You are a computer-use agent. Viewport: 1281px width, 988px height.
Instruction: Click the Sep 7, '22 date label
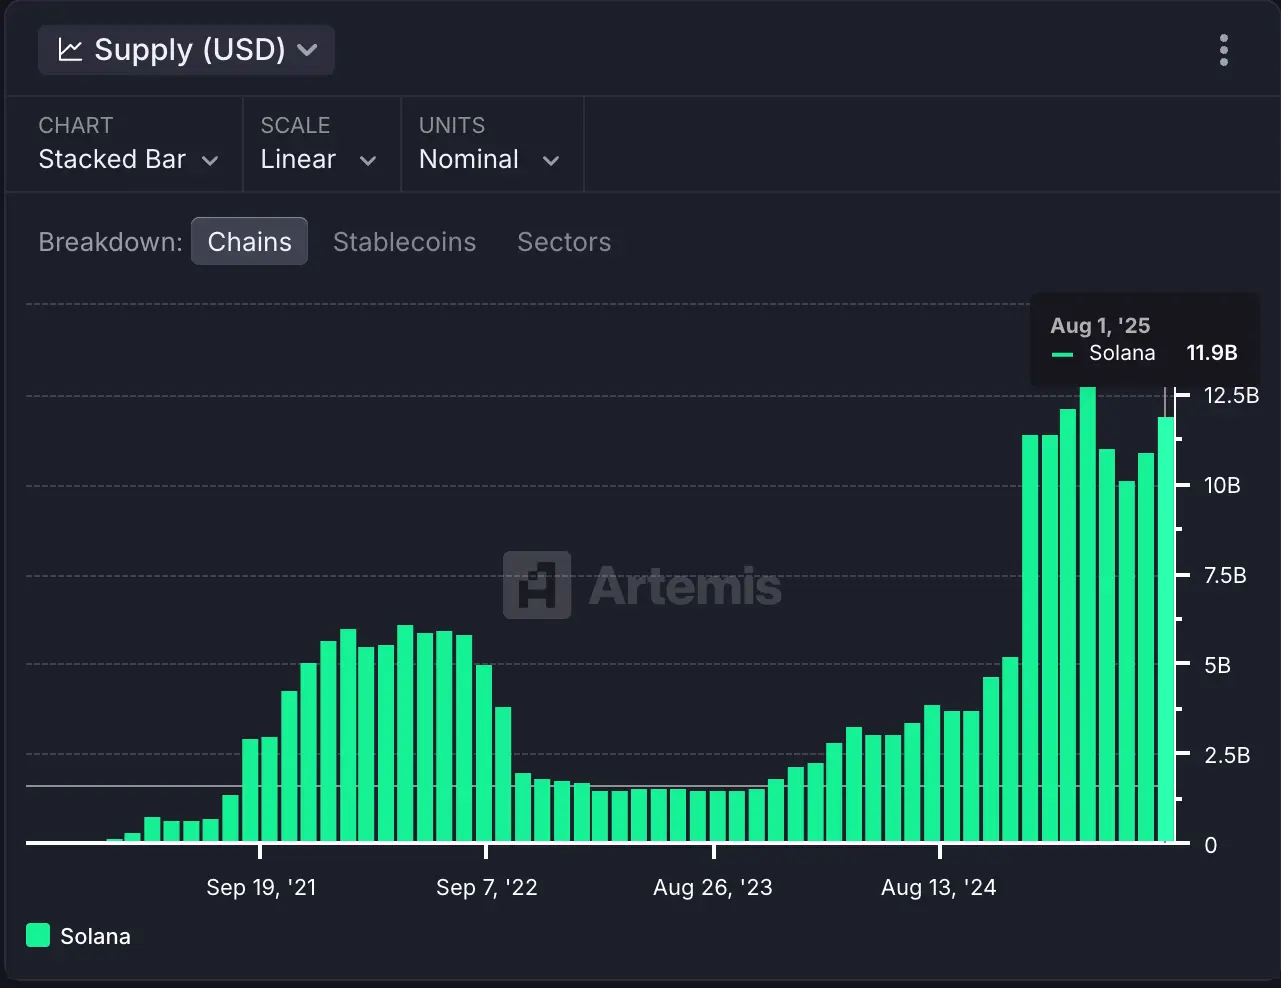487,886
